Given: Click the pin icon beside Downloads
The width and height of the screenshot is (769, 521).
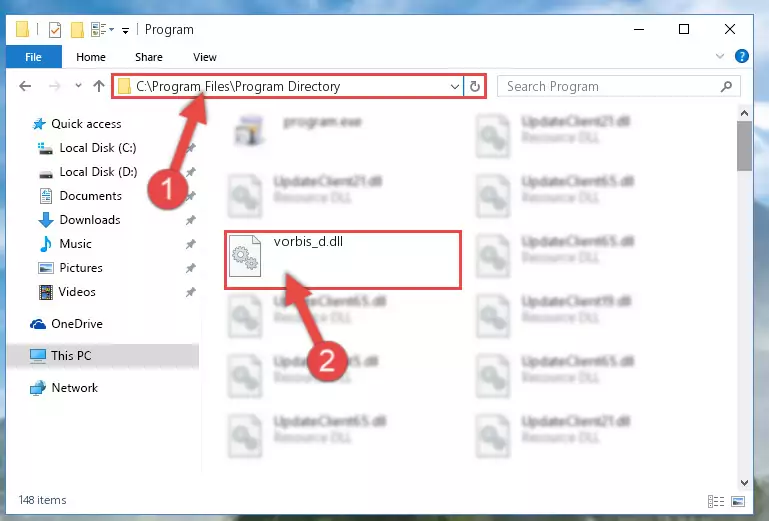Looking at the screenshot, I should tap(190, 220).
